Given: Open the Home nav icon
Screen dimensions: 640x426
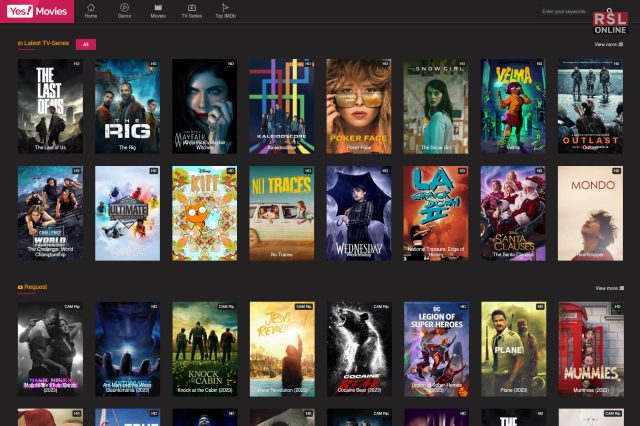Looking at the screenshot, I should pyautogui.click(x=91, y=11).
